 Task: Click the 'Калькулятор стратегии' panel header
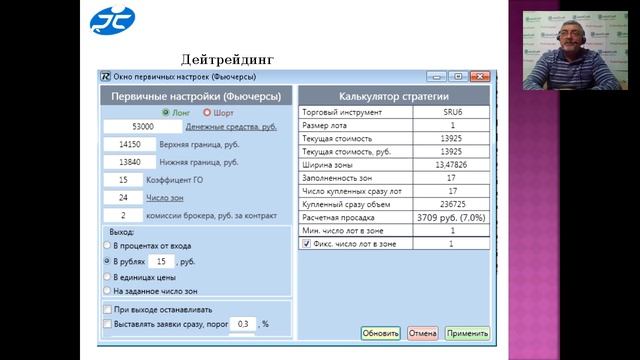(394, 96)
